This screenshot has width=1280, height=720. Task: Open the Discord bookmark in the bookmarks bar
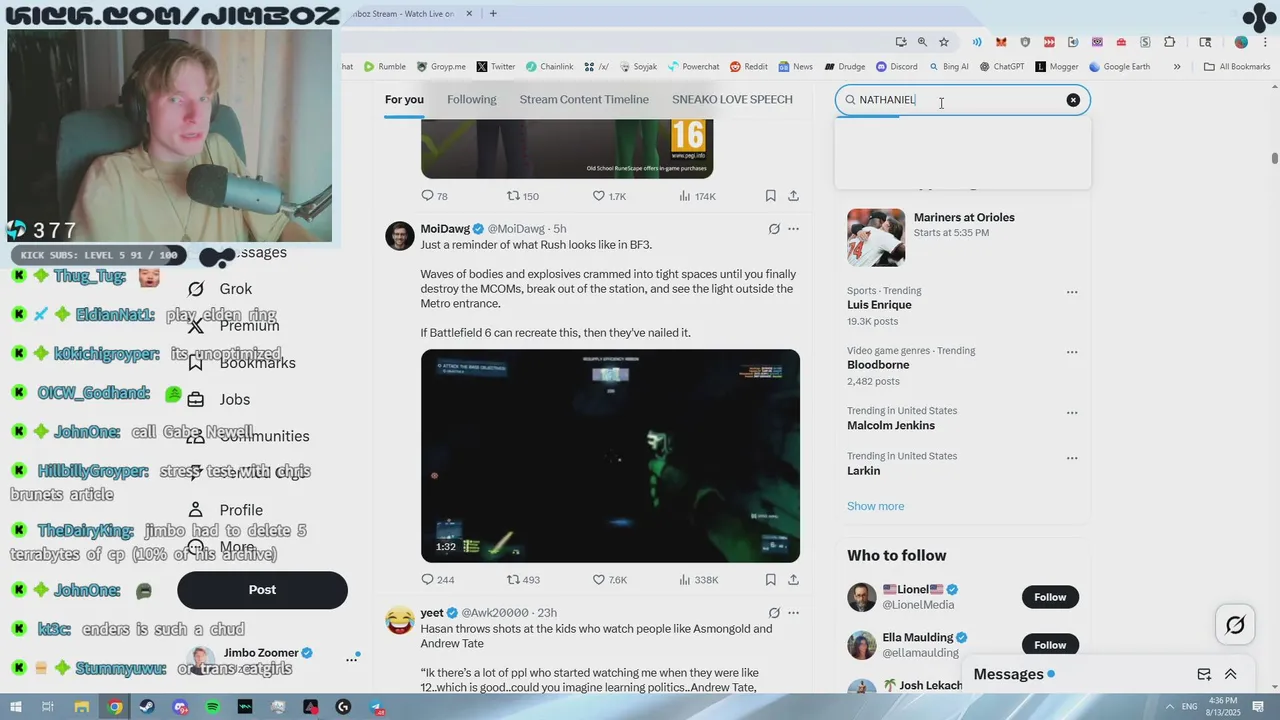pyautogui.click(x=897, y=67)
